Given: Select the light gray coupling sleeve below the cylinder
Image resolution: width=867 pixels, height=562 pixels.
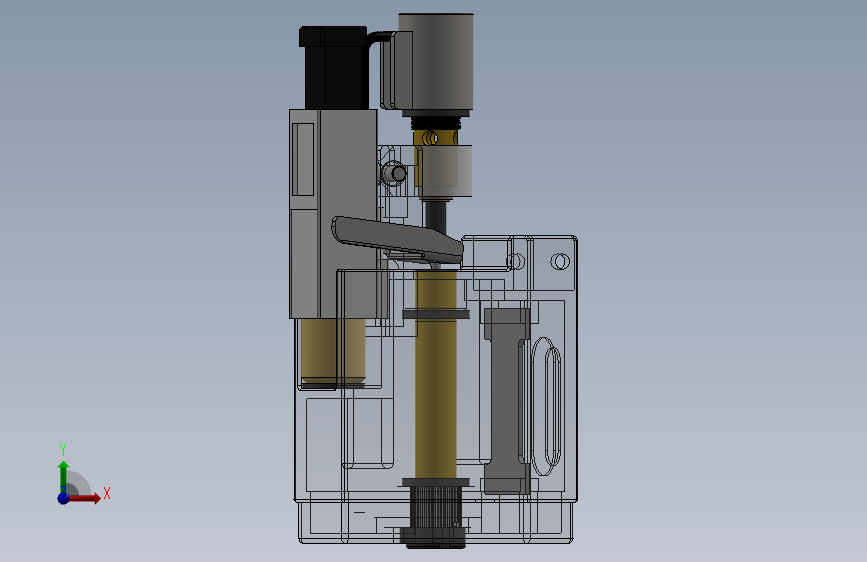Looking at the screenshot, I should [445, 171].
